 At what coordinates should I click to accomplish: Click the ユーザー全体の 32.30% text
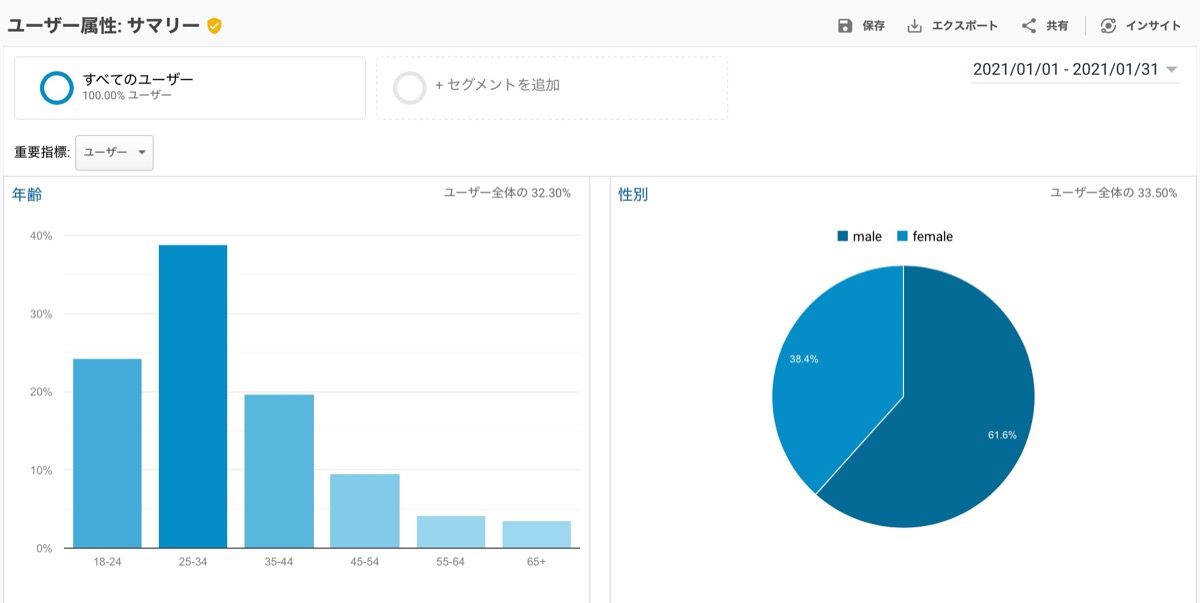point(507,193)
